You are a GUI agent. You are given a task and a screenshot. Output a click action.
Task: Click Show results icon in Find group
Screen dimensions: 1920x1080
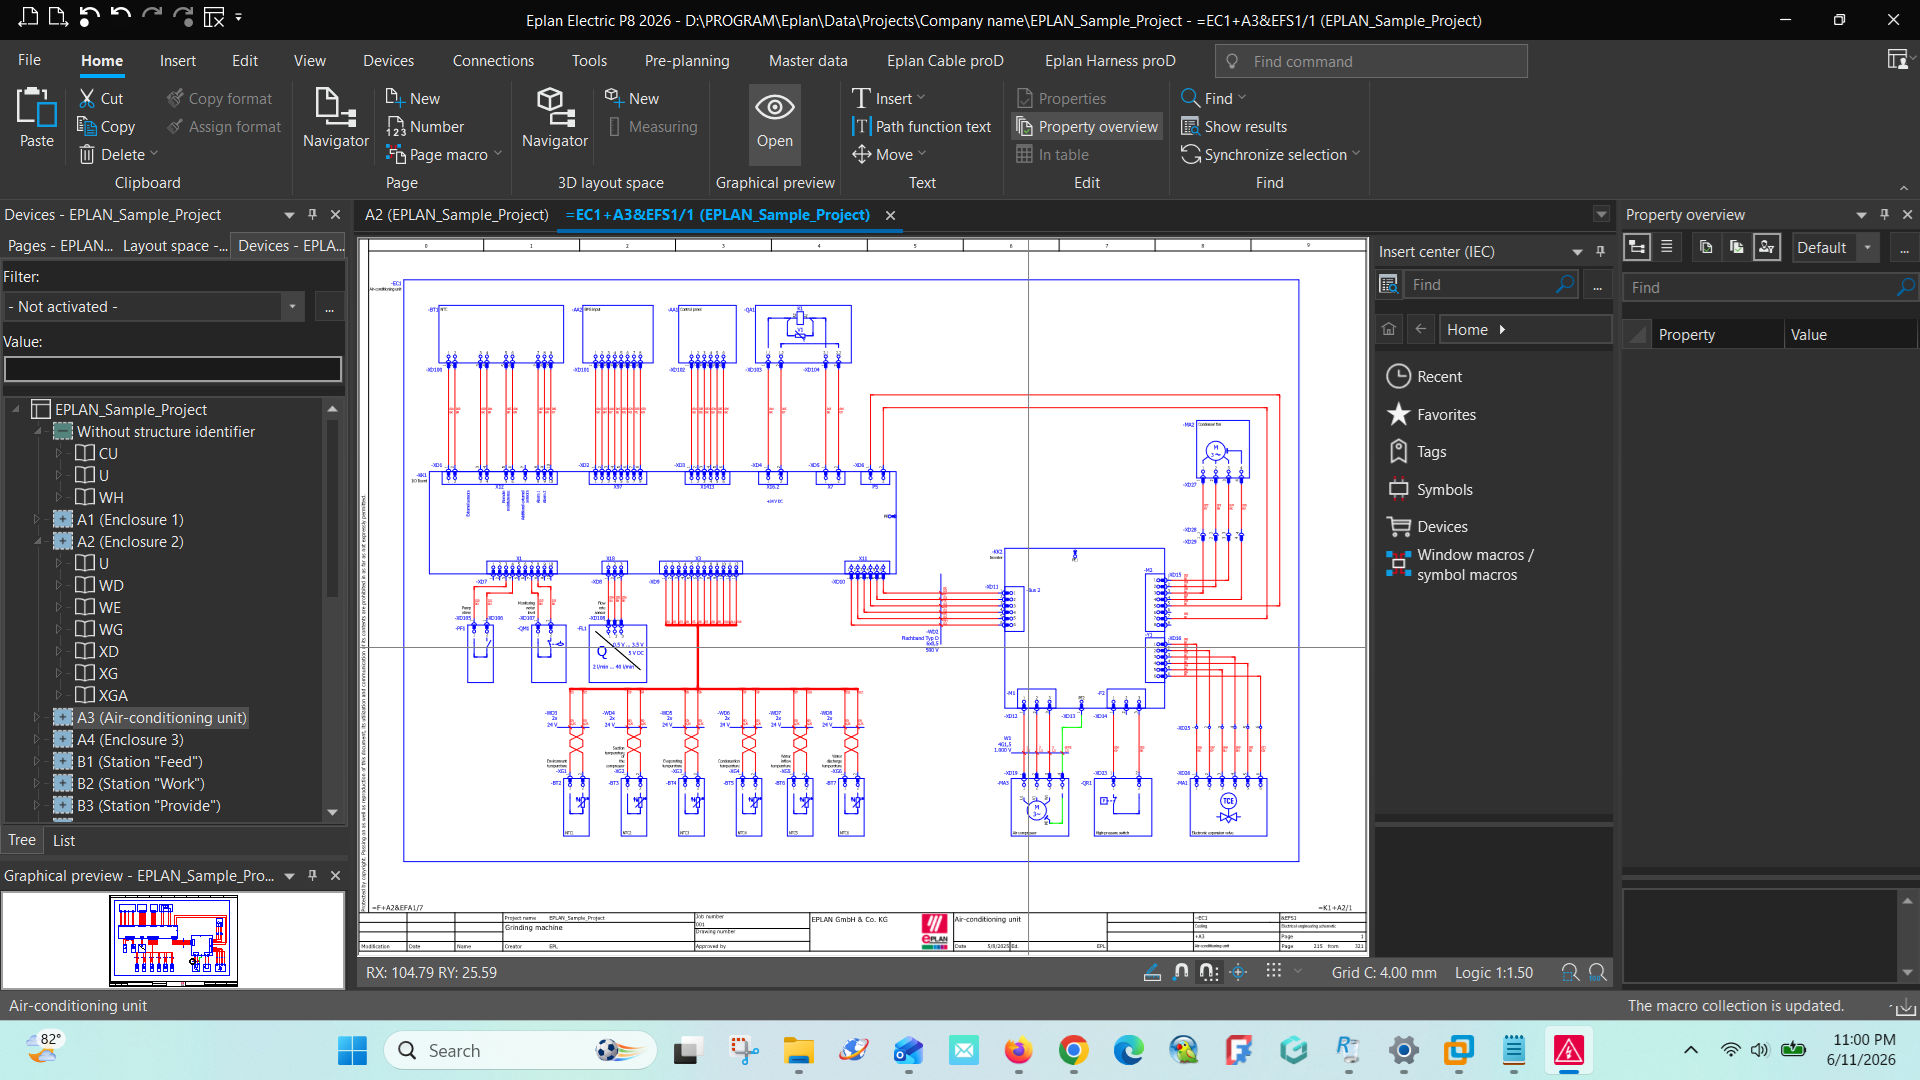point(1190,126)
